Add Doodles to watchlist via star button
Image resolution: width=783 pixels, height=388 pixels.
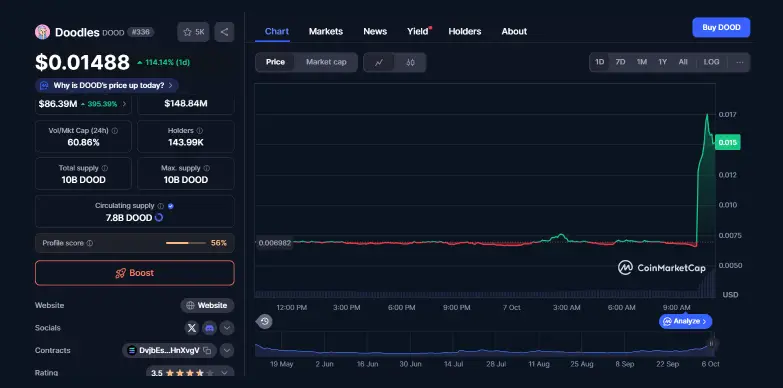(x=193, y=32)
